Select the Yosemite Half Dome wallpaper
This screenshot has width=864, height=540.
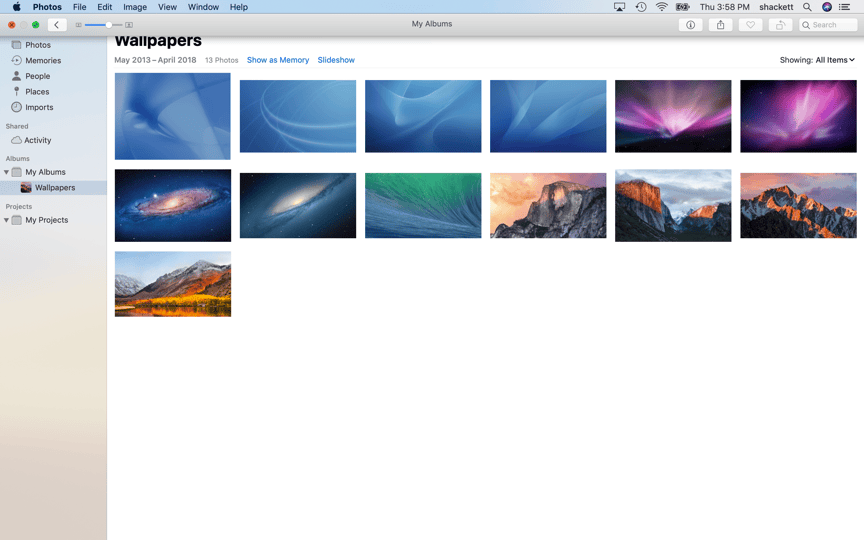(x=548, y=206)
